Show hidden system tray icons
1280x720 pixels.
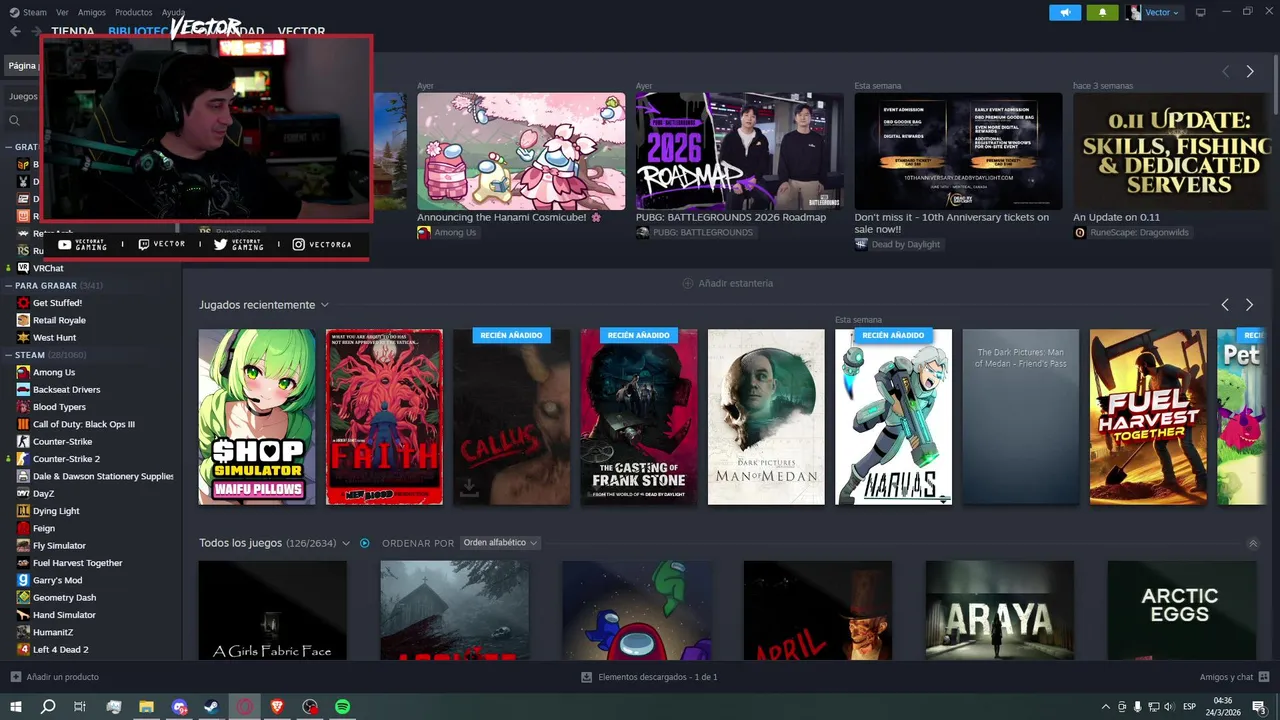(x=1105, y=707)
